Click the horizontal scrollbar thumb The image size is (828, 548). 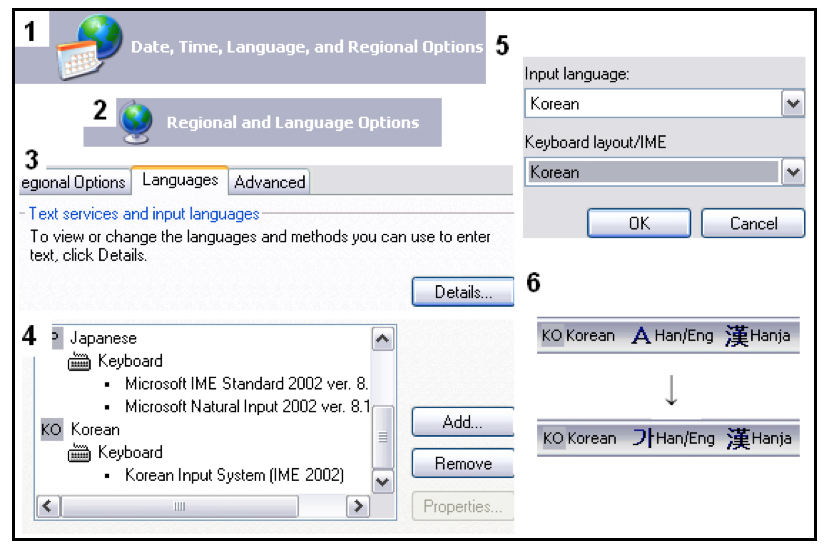coord(180,506)
